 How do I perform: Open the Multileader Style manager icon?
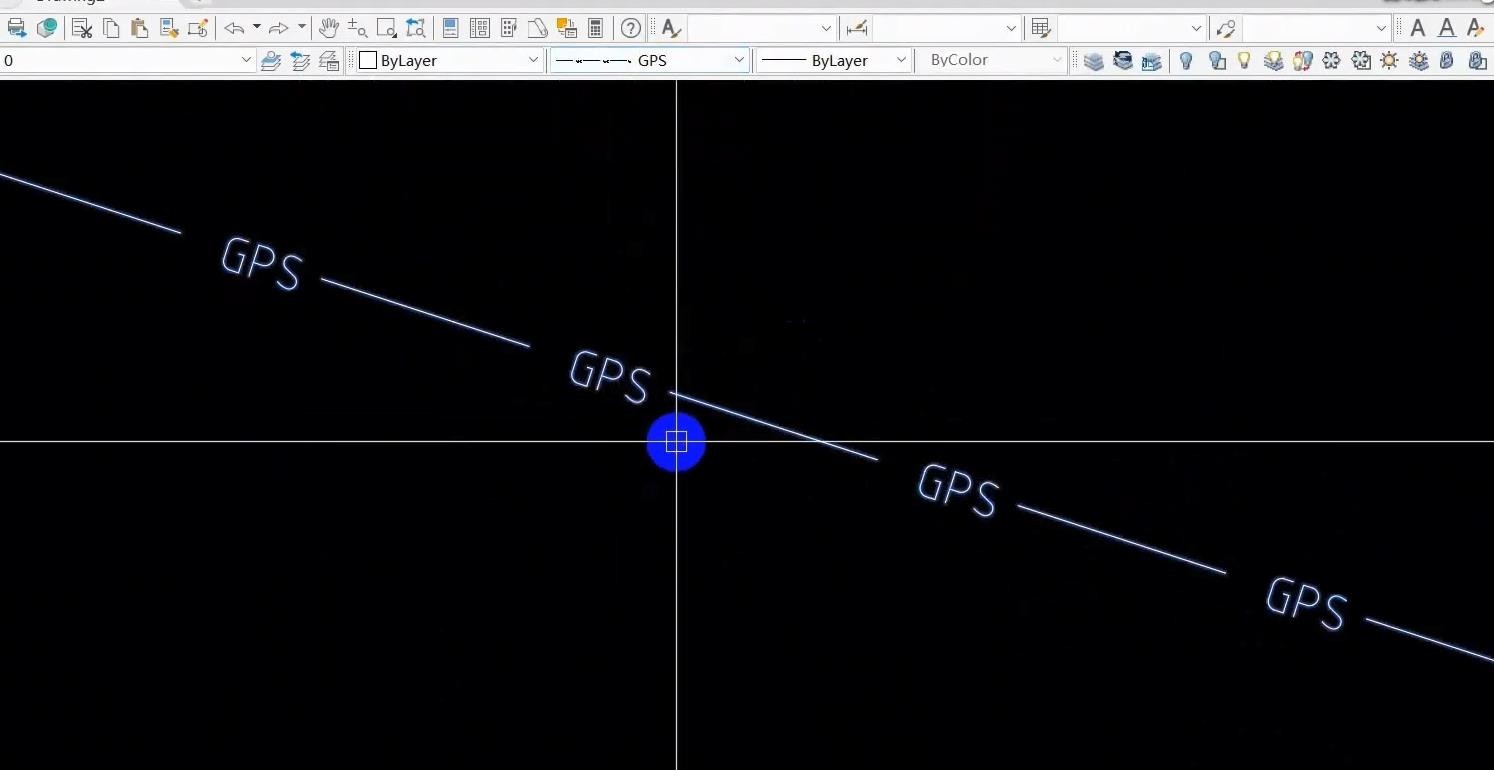[1226, 28]
